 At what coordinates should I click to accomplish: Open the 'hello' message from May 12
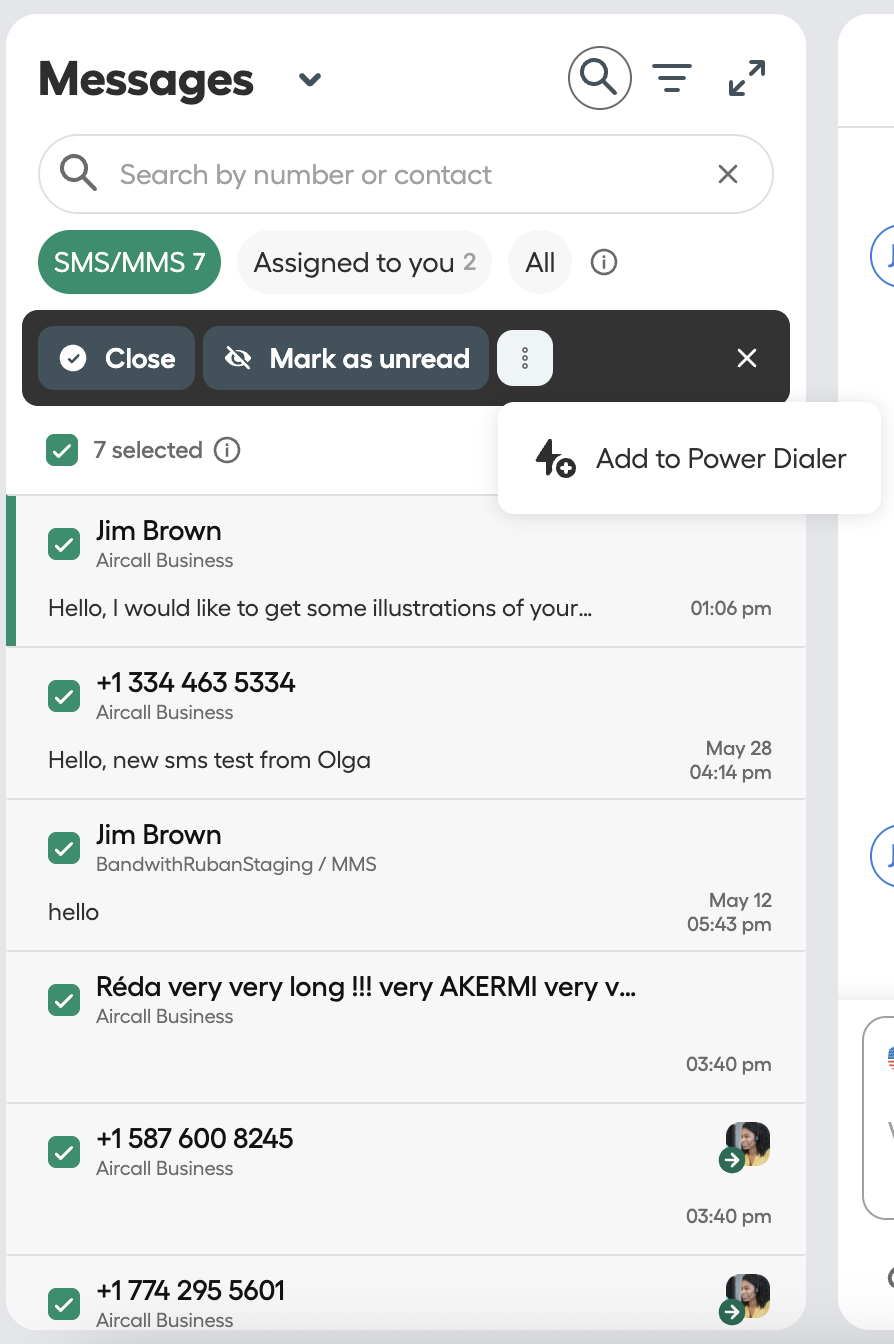tap(73, 912)
